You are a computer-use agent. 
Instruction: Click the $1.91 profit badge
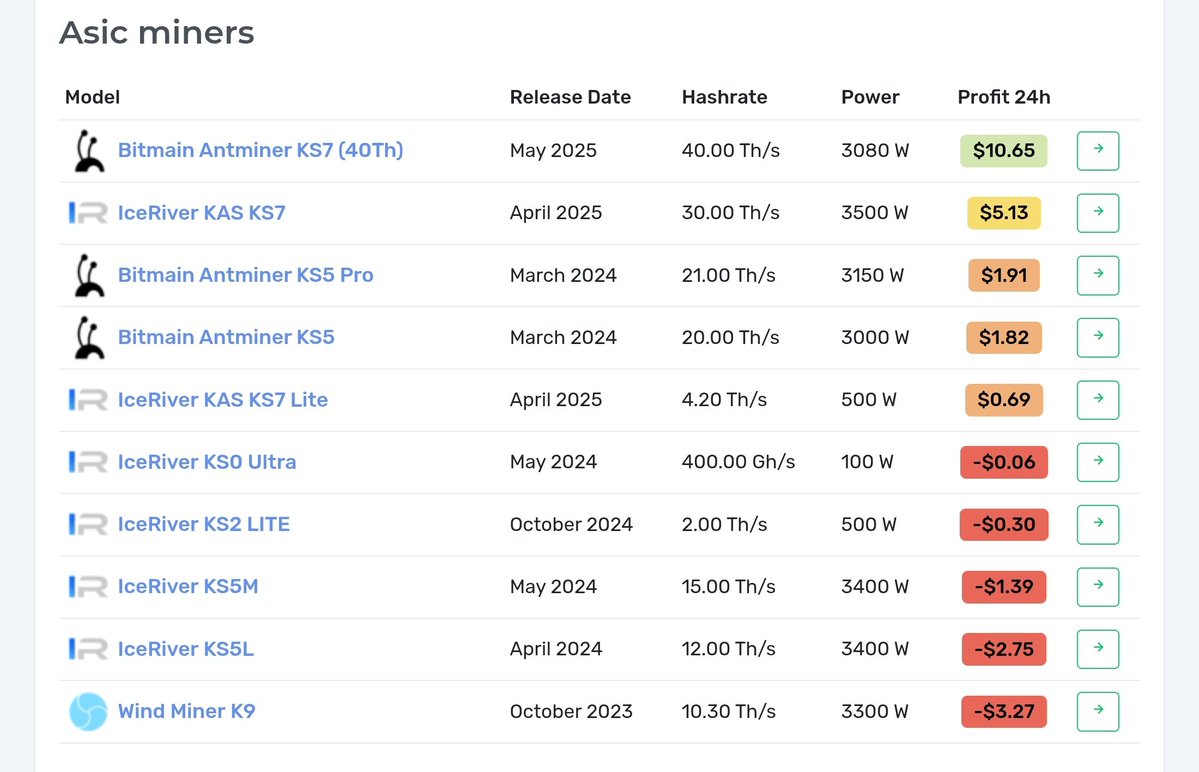pyautogui.click(x=1004, y=275)
